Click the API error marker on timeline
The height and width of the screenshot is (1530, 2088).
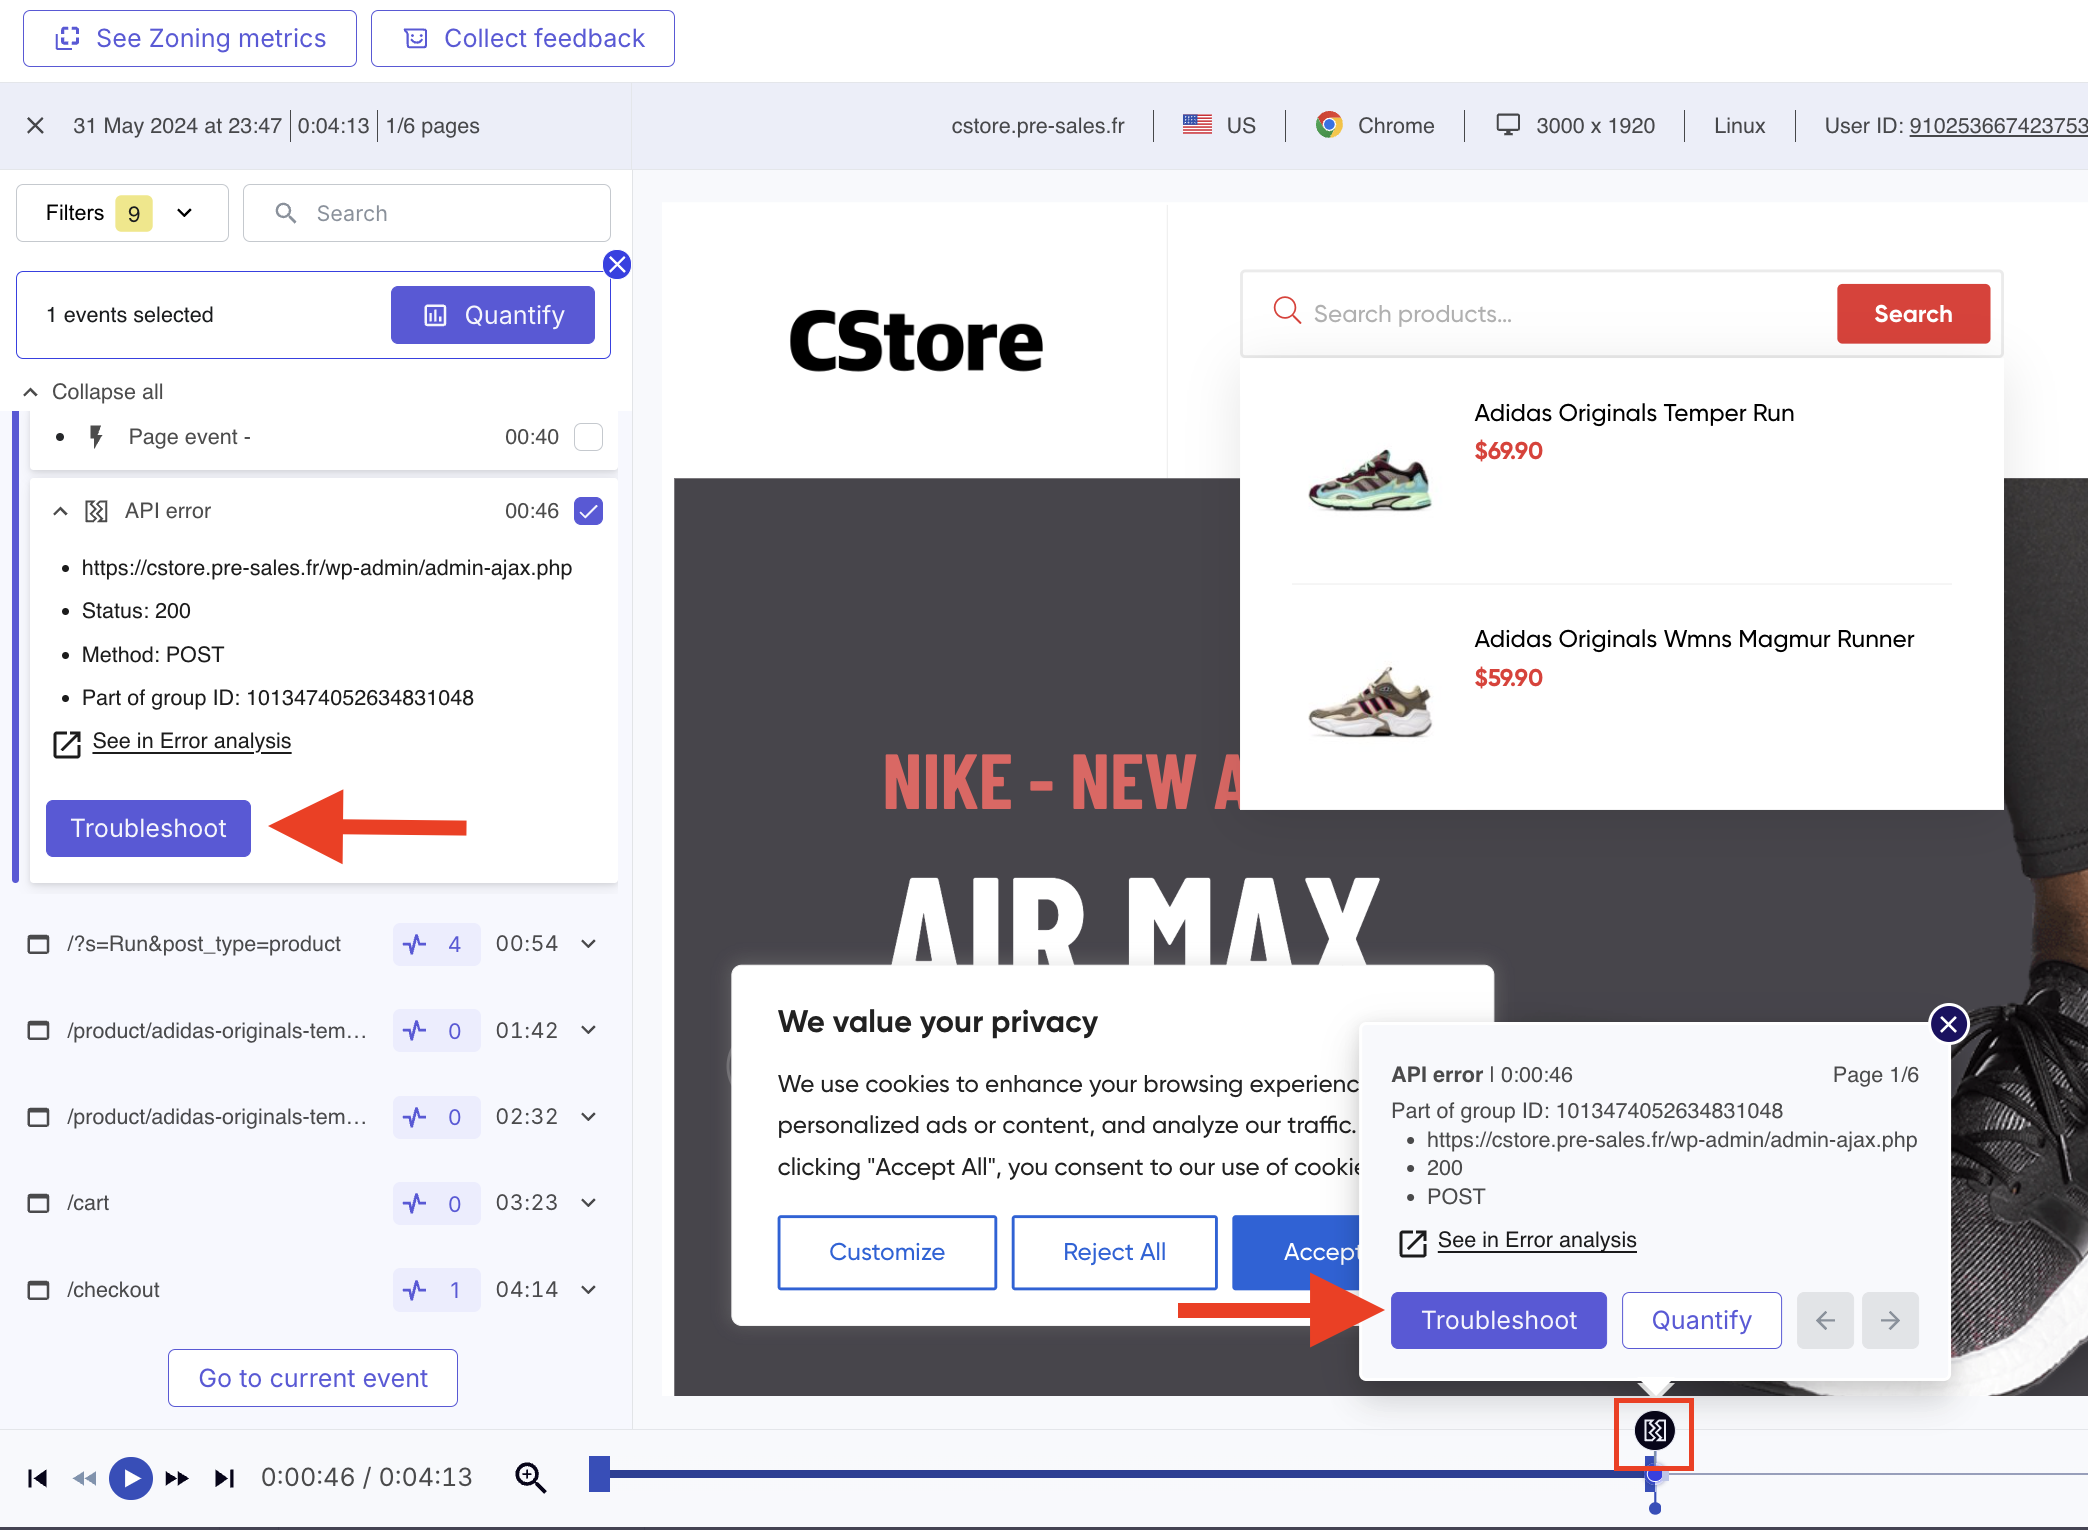tap(1654, 1431)
